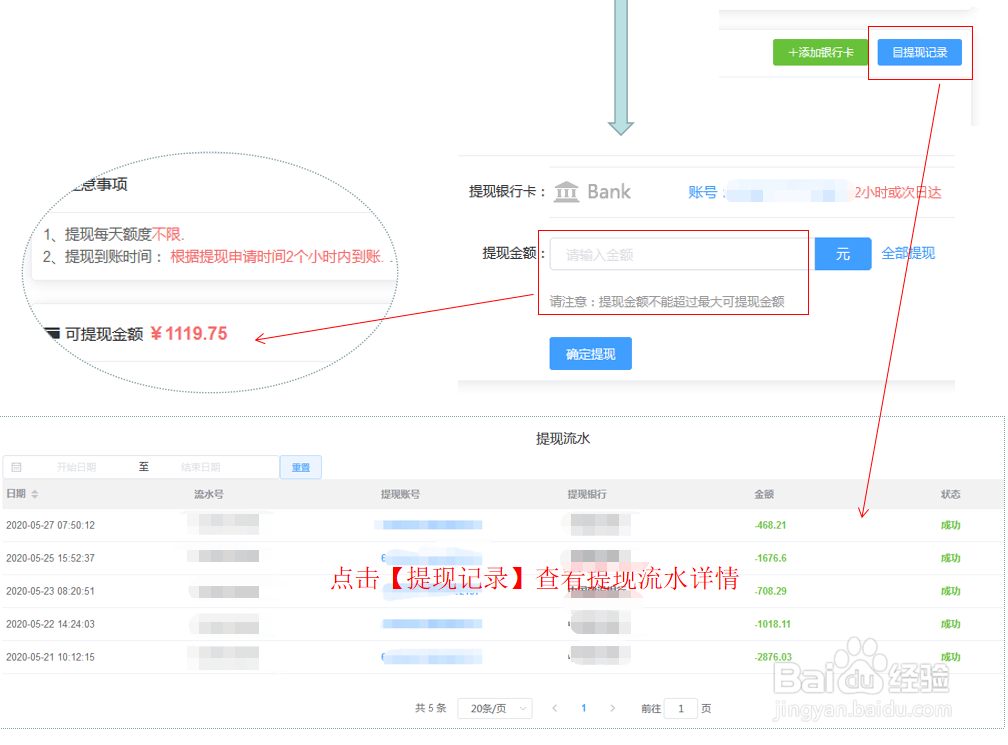Click the blue 元 currency button
The width and height of the screenshot is (1008, 745).
pos(842,254)
